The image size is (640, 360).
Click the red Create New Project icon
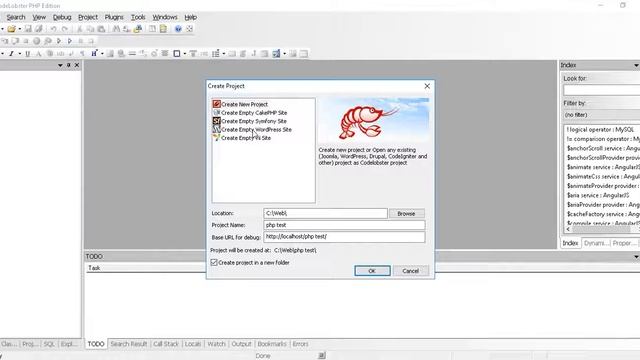pyautogui.click(x=216, y=104)
